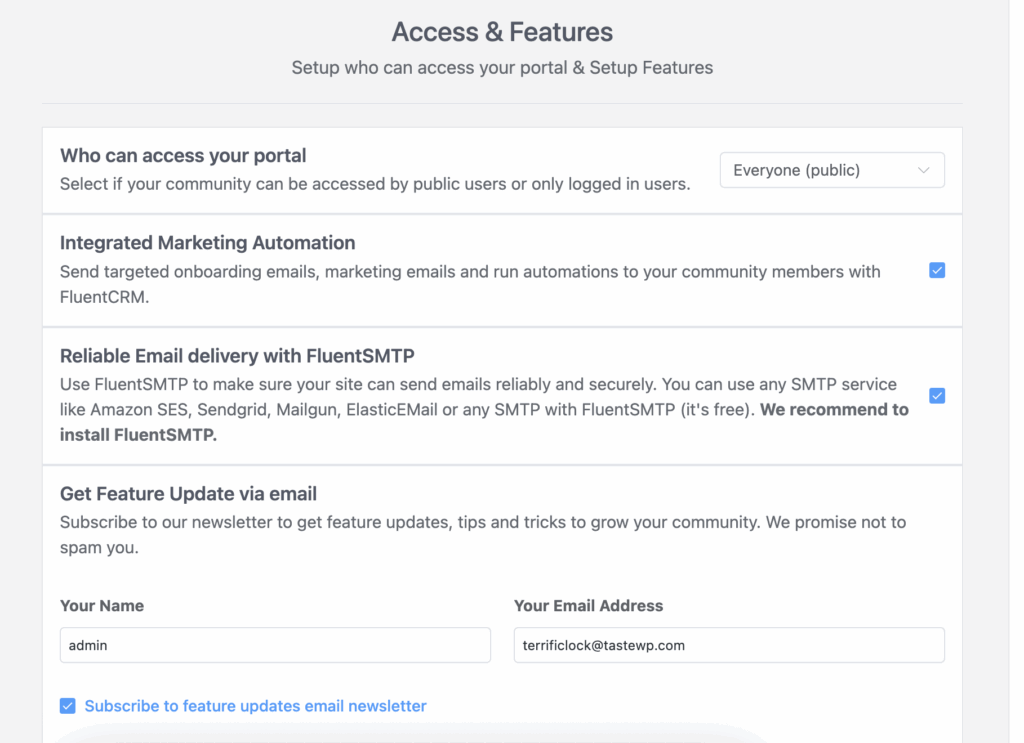
Task: Click the 'Your Email Address' label
Action: pos(588,606)
